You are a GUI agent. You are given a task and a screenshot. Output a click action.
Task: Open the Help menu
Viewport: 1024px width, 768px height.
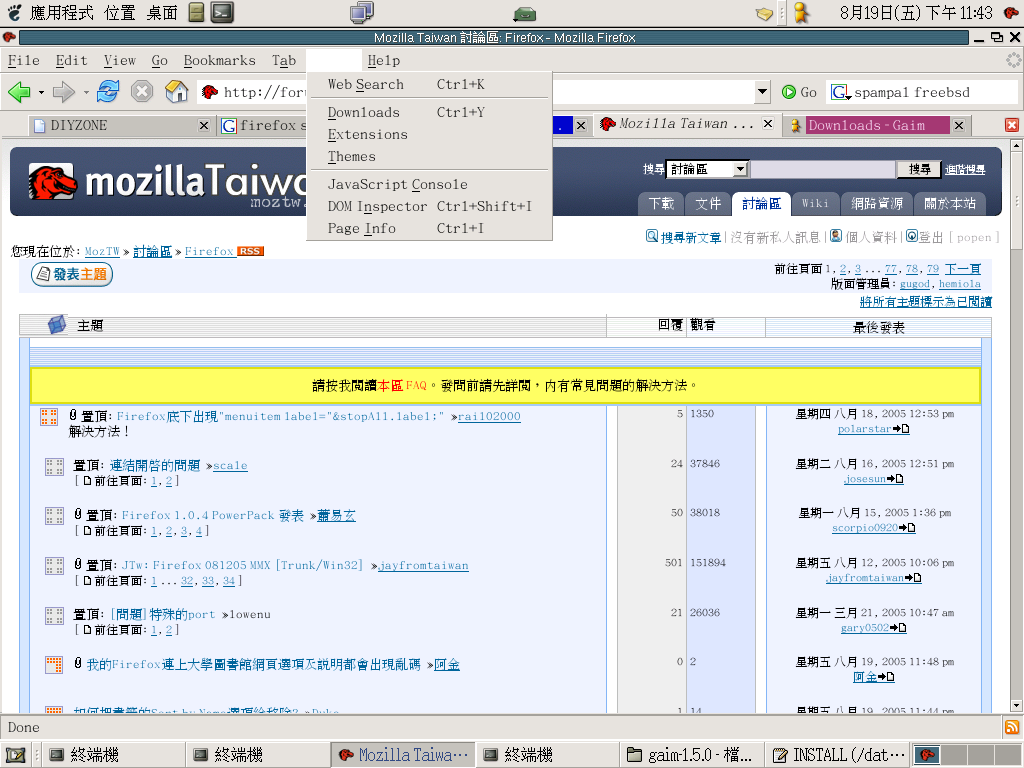[383, 60]
